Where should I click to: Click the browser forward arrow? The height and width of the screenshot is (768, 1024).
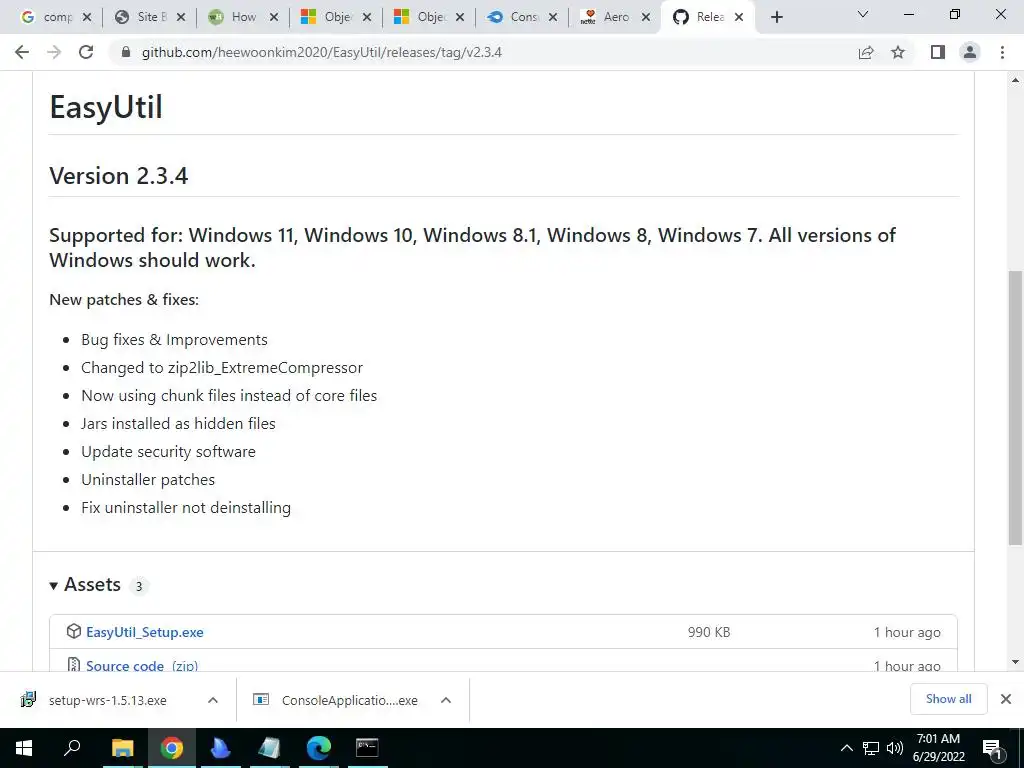(54, 52)
